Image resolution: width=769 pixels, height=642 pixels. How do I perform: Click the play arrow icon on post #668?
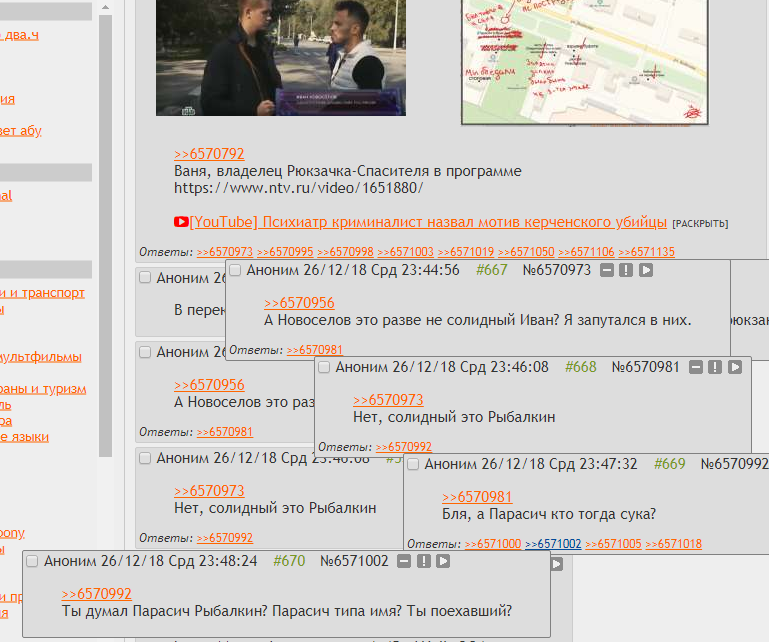[735, 367]
